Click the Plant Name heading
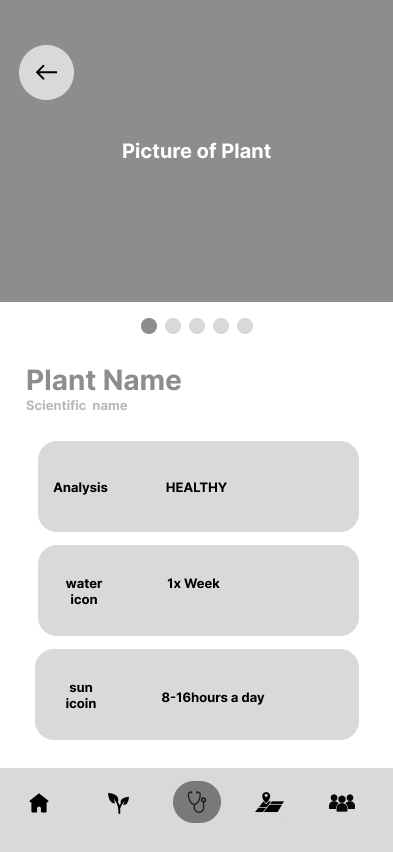This screenshot has height=852, width=393. 104,380
